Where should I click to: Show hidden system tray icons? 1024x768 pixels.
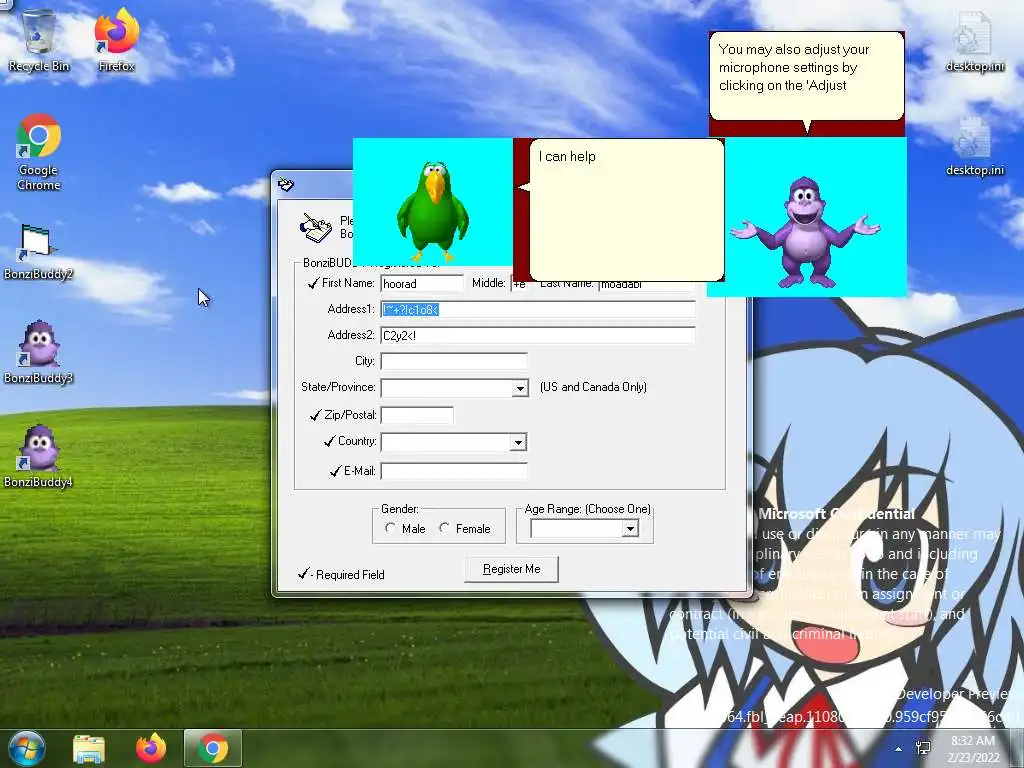pos(899,749)
